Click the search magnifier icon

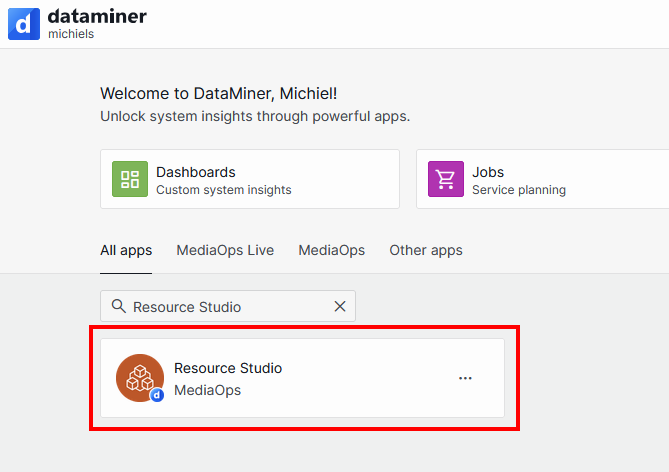[x=119, y=306]
